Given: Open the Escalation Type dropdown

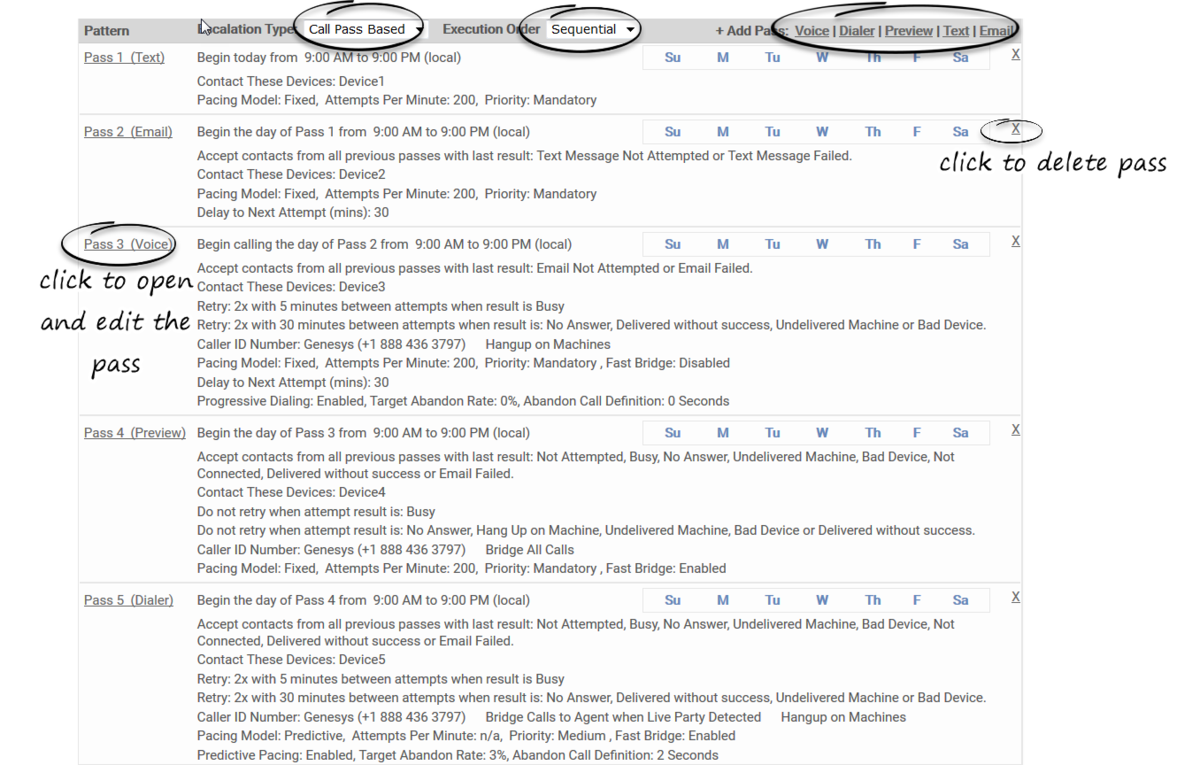Looking at the screenshot, I should [x=365, y=29].
